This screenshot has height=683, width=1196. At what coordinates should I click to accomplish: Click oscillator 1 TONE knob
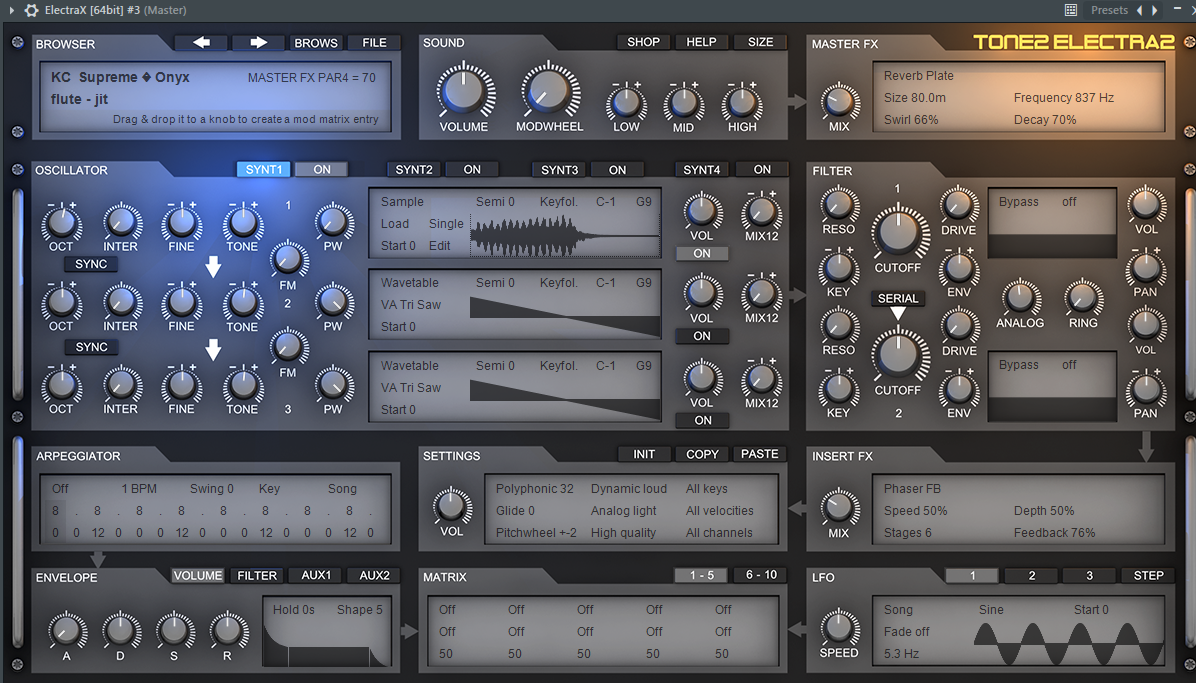(x=243, y=223)
